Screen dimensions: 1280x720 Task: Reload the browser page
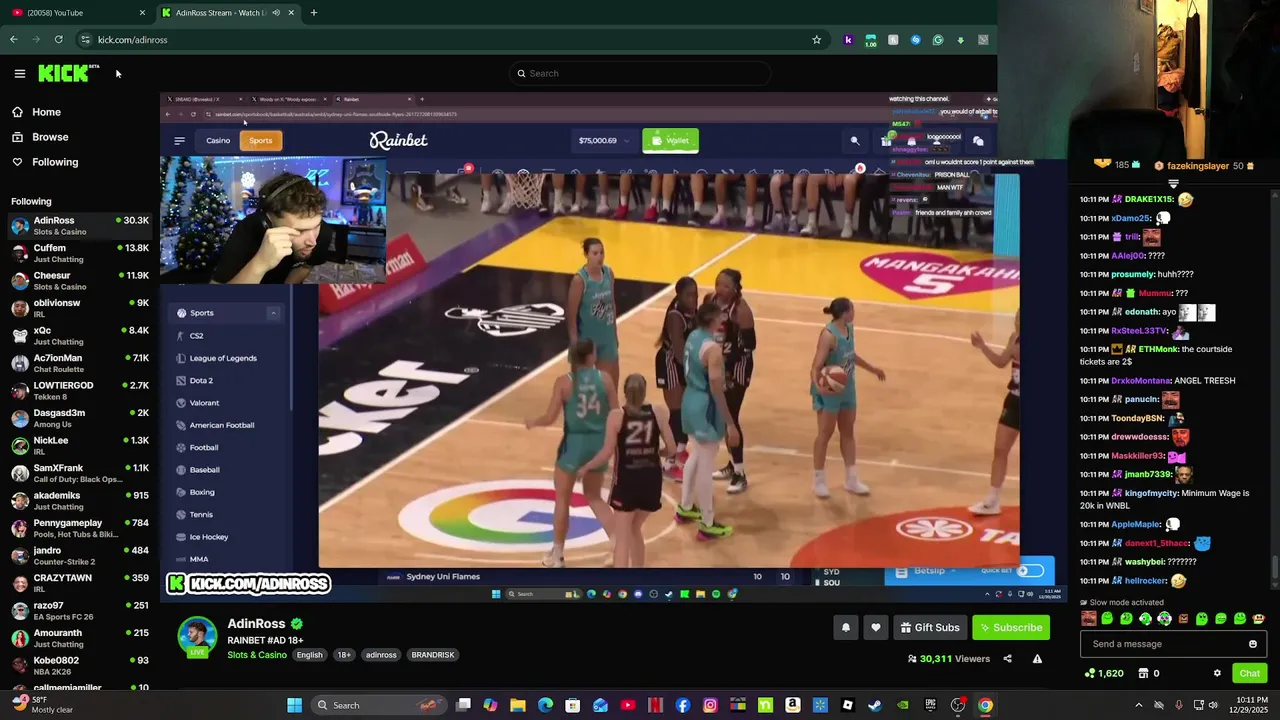point(58,40)
